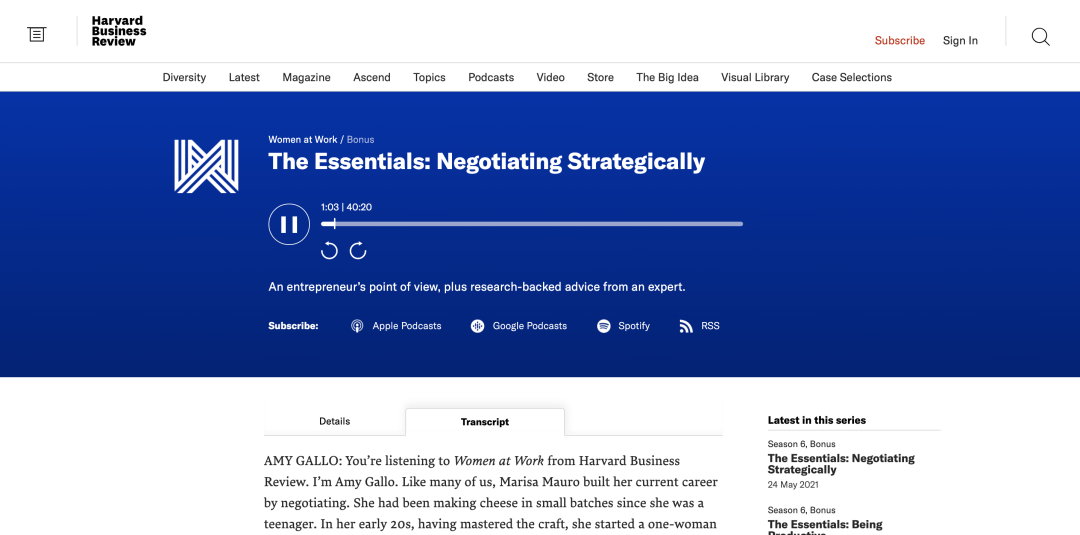Click the Sign In link
1080x535 pixels.
960,41
